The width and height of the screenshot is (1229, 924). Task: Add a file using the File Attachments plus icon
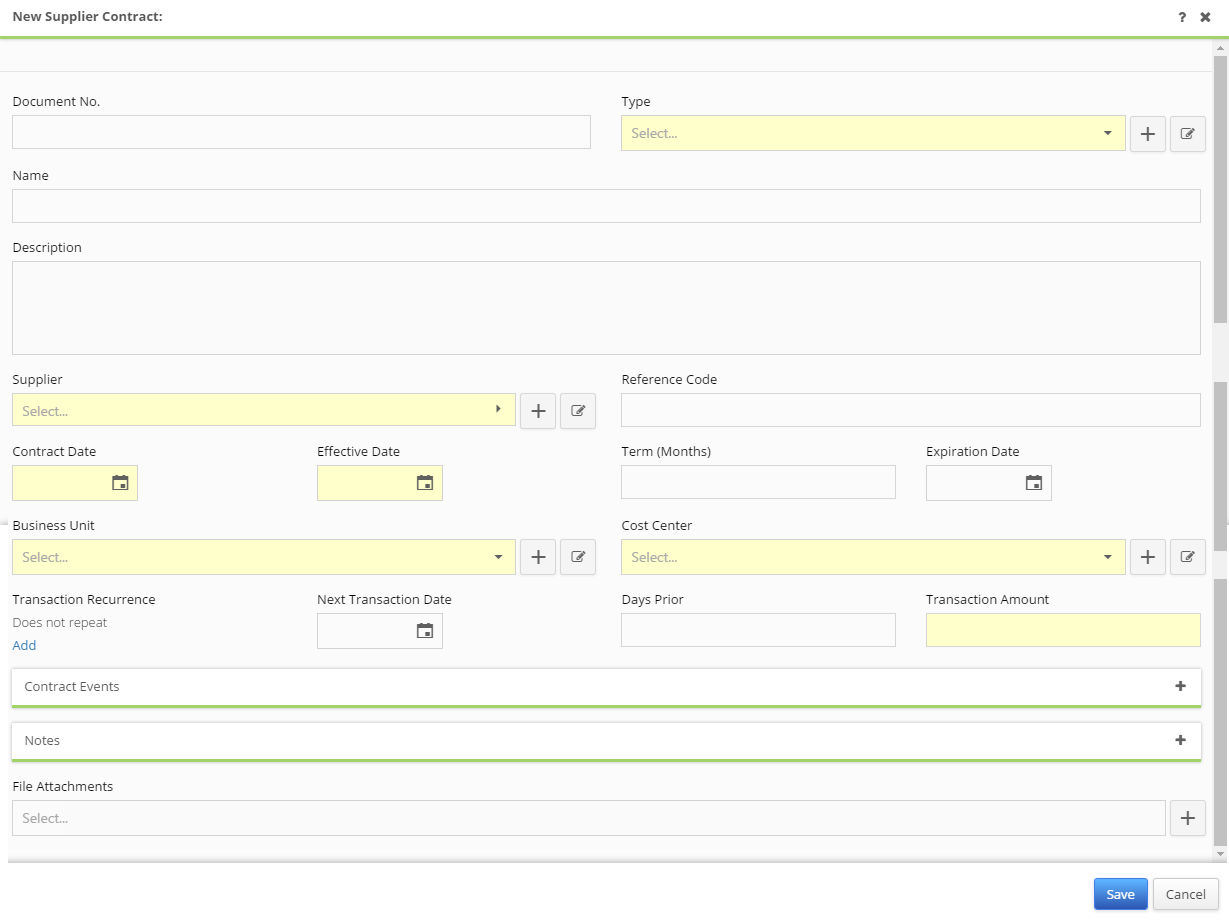point(1187,817)
